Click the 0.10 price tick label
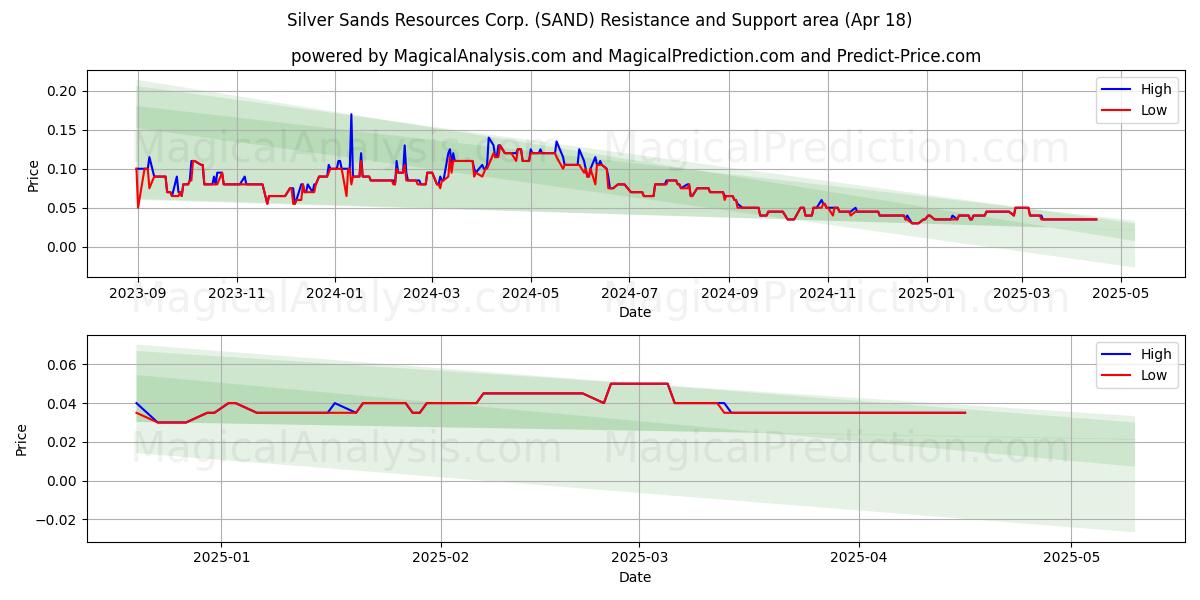Image resolution: width=1200 pixels, height=600 pixels. point(63,169)
